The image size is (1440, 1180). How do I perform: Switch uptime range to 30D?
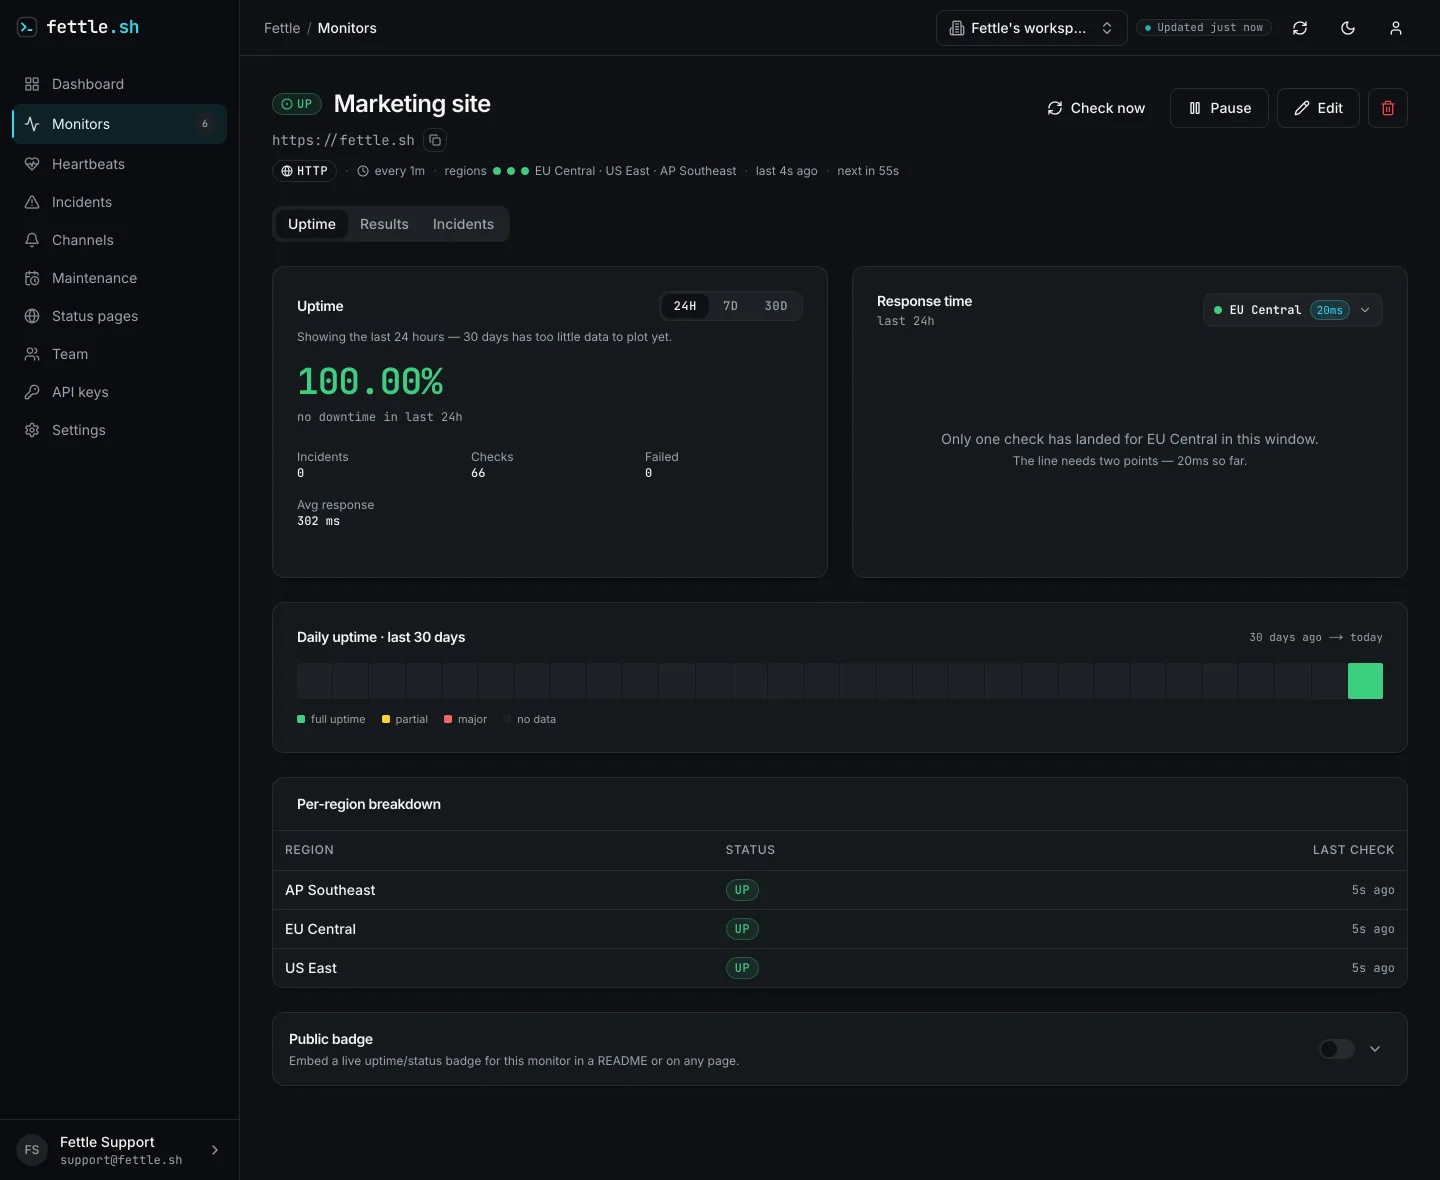[776, 306]
